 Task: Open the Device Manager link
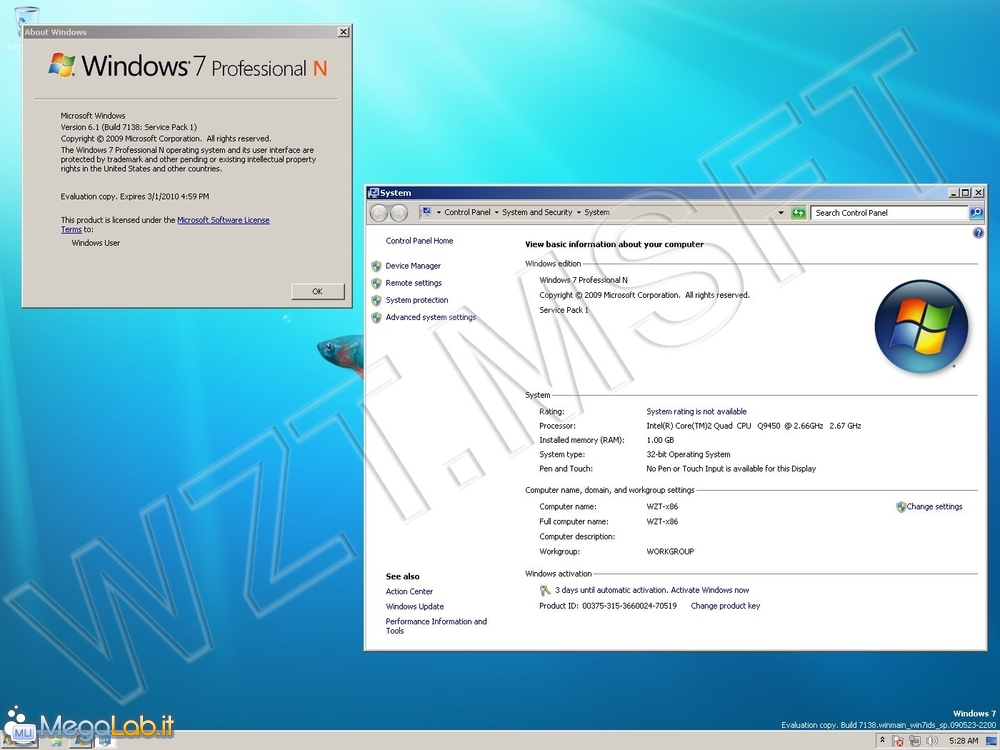(413, 266)
